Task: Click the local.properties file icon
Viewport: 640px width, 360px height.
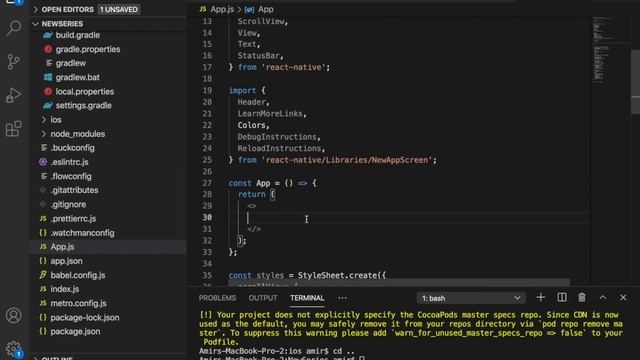Action: (48, 91)
